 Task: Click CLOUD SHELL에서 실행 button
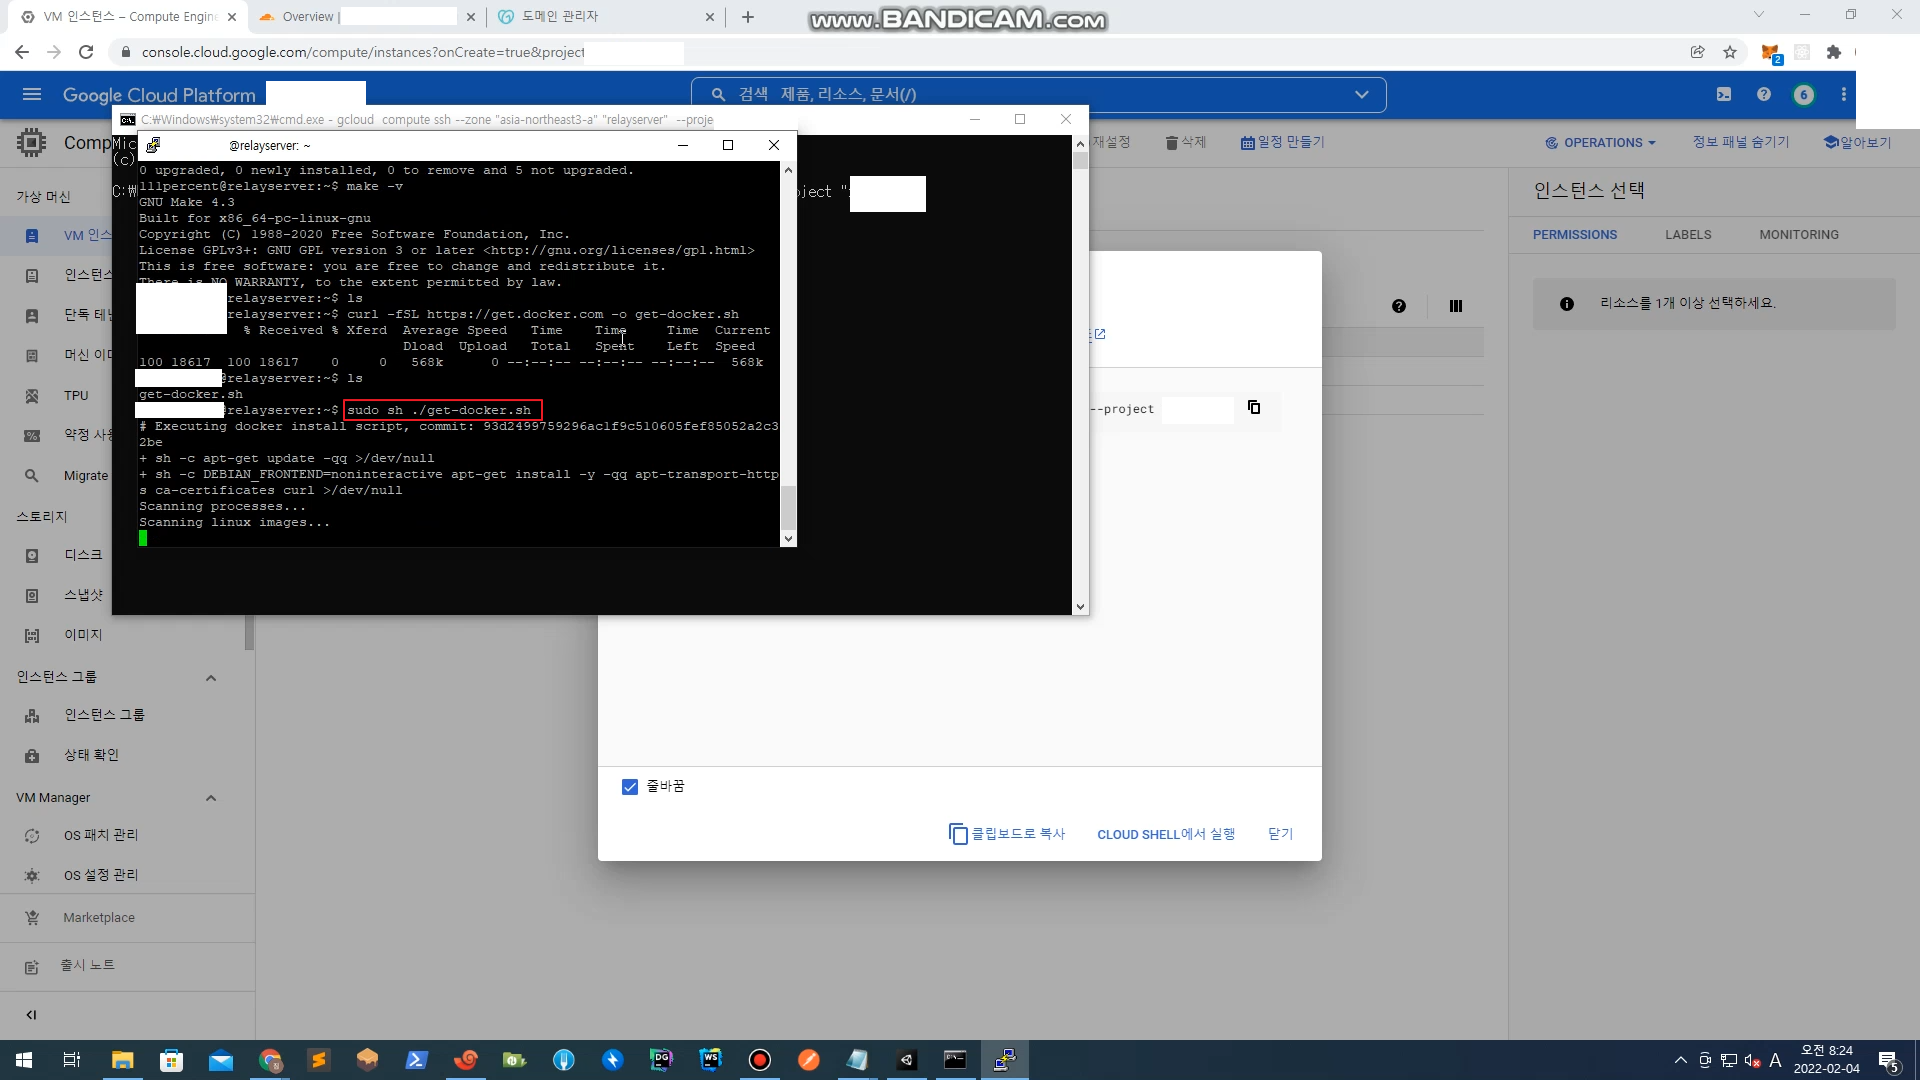(1166, 834)
